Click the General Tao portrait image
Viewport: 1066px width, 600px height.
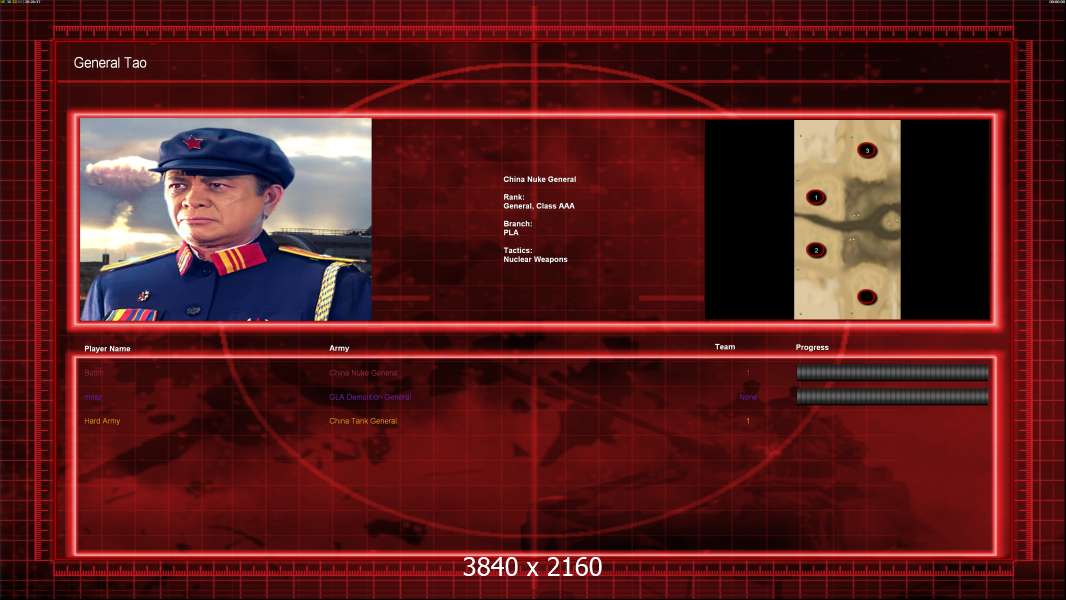[226, 219]
